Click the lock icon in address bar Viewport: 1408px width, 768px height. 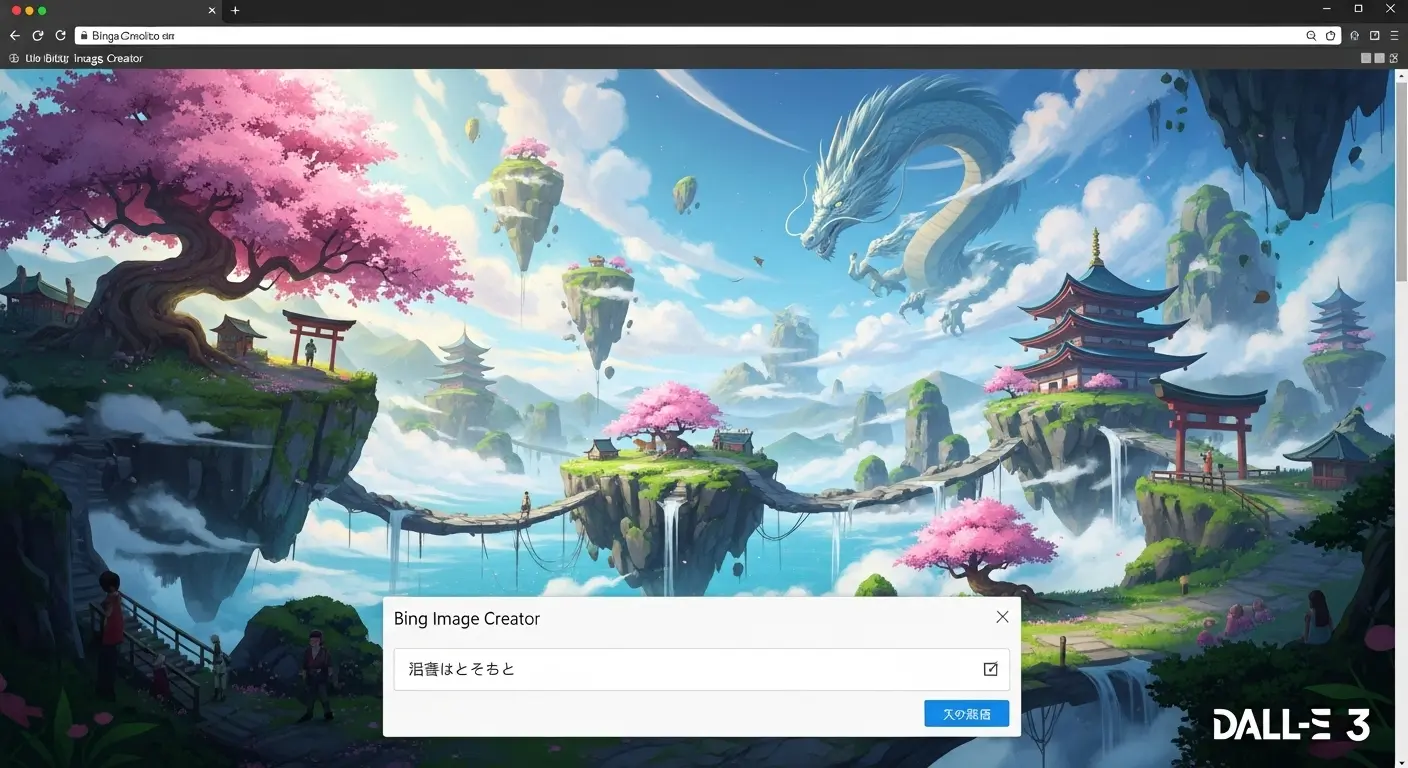(84, 36)
